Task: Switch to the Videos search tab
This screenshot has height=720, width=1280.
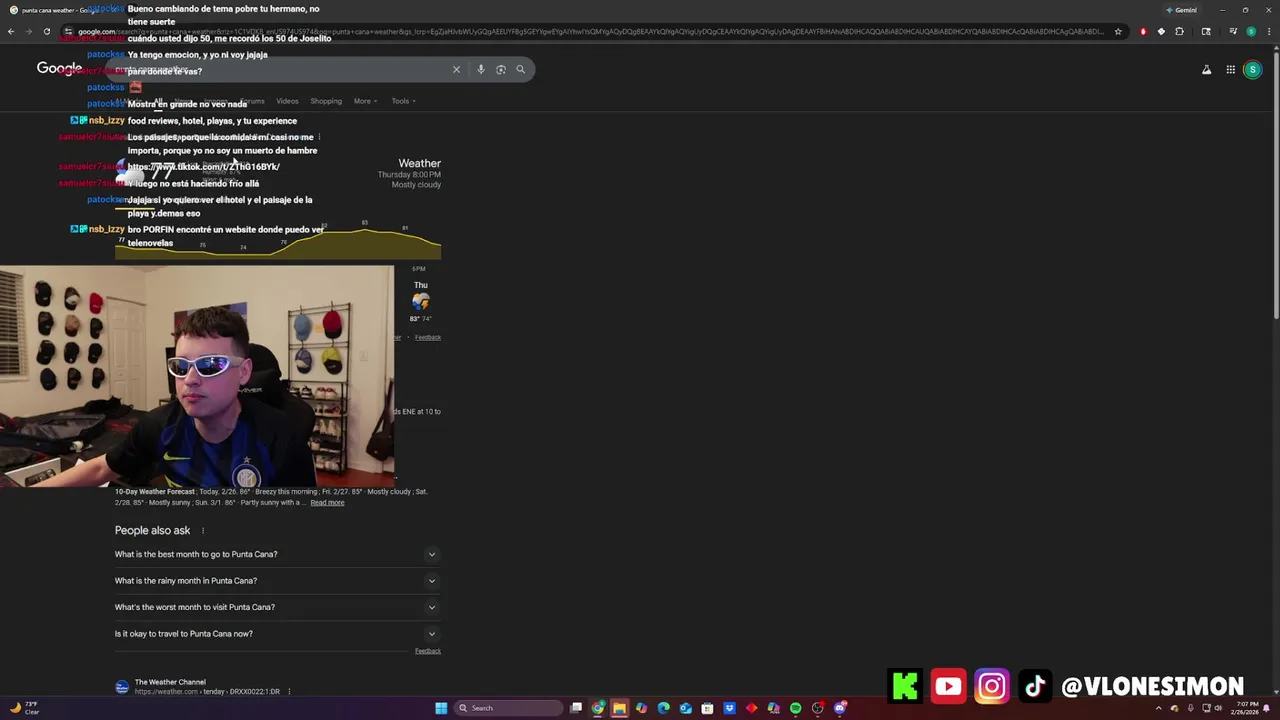Action: coord(287,101)
